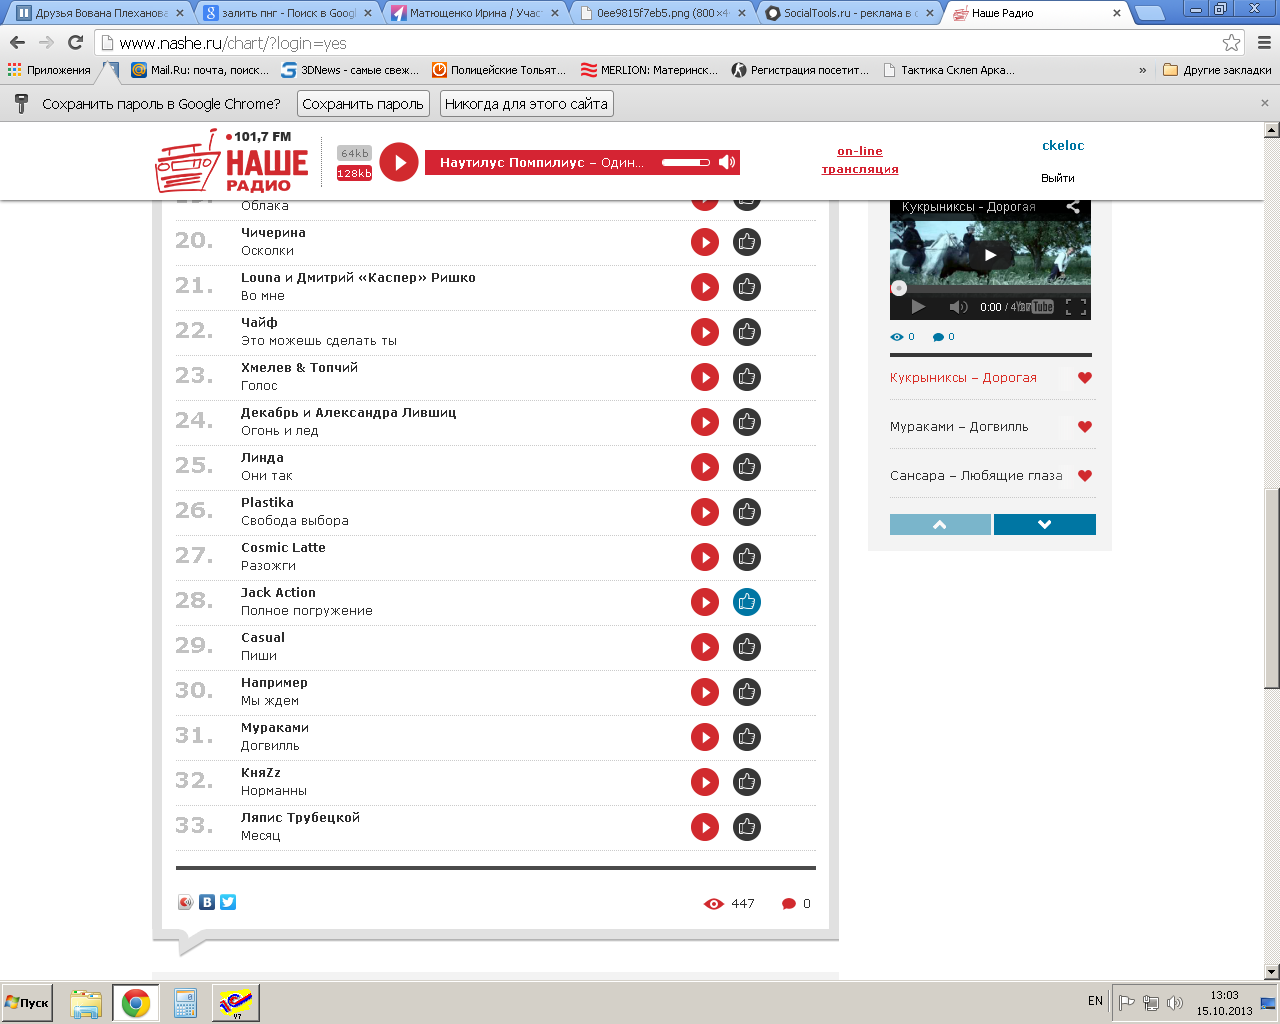The image size is (1280, 1024).
Task: Play Мураками – Догвилль in the chart
Action: point(705,737)
